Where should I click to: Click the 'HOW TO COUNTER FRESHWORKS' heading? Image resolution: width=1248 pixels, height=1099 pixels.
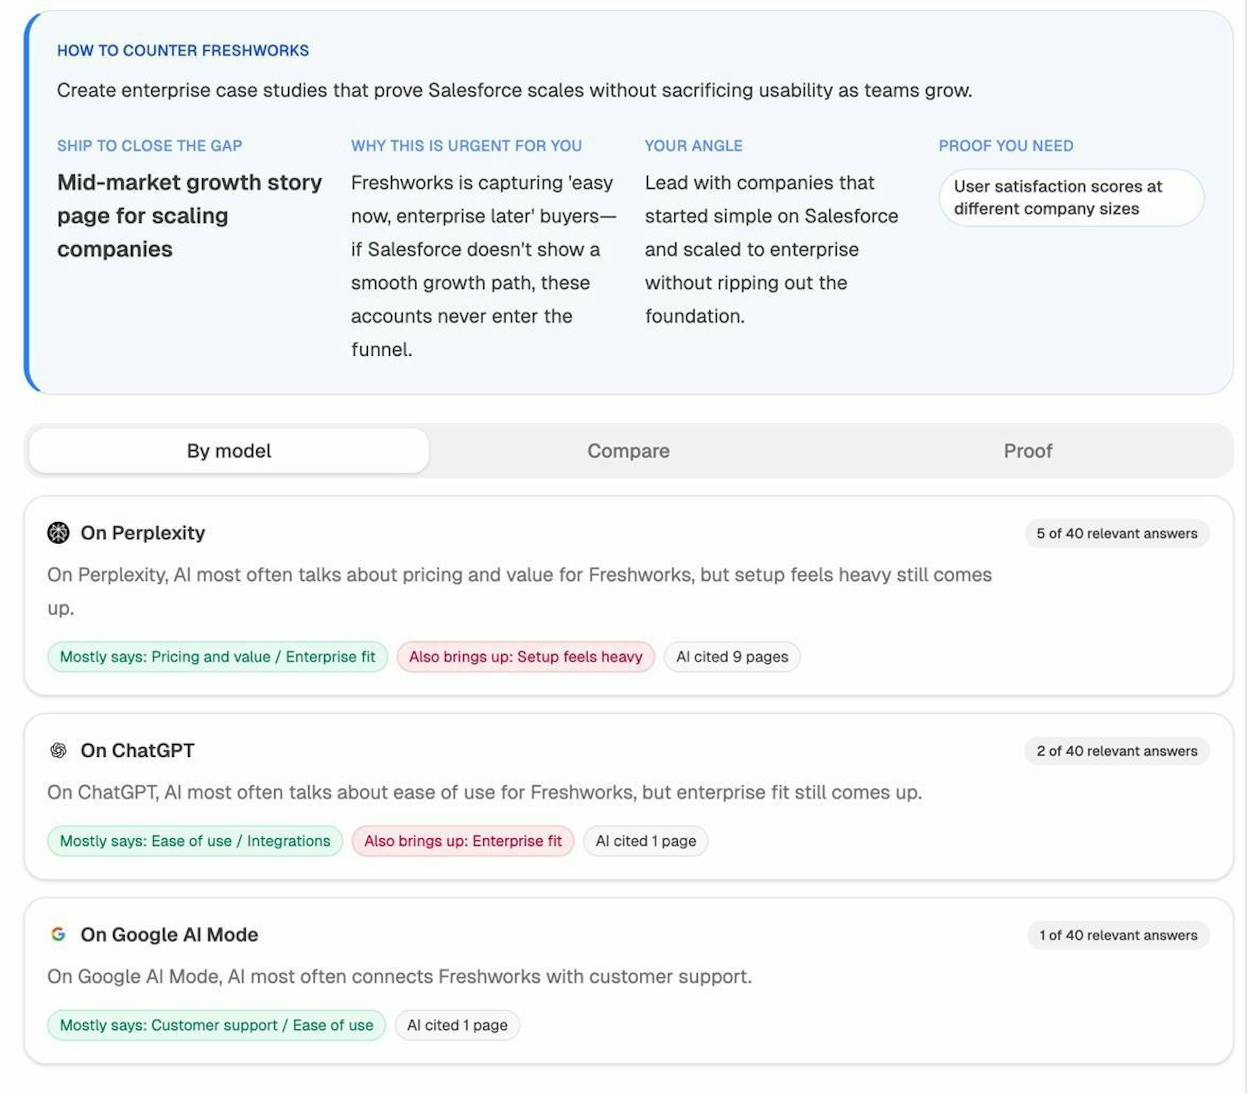[183, 50]
